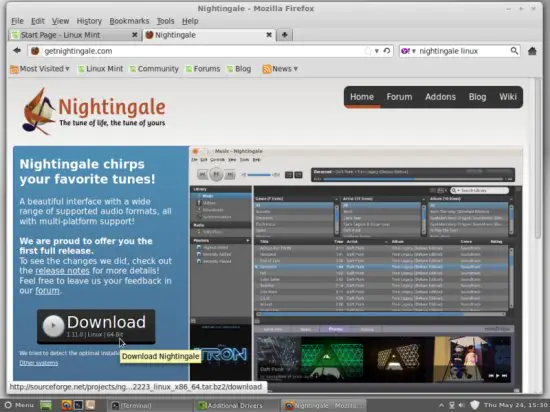Image resolution: width=550 pixels, height=412 pixels.
Task: Open the Blog nav link on site
Action: [477, 97]
